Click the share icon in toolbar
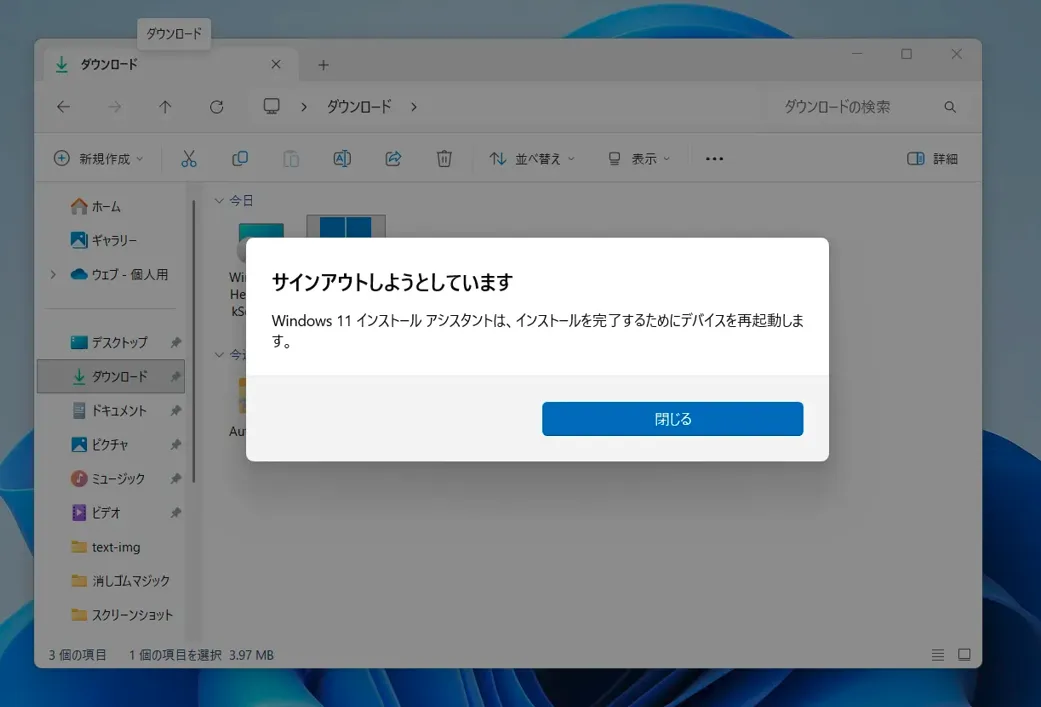This screenshot has width=1041, height=707. (393, 159)
